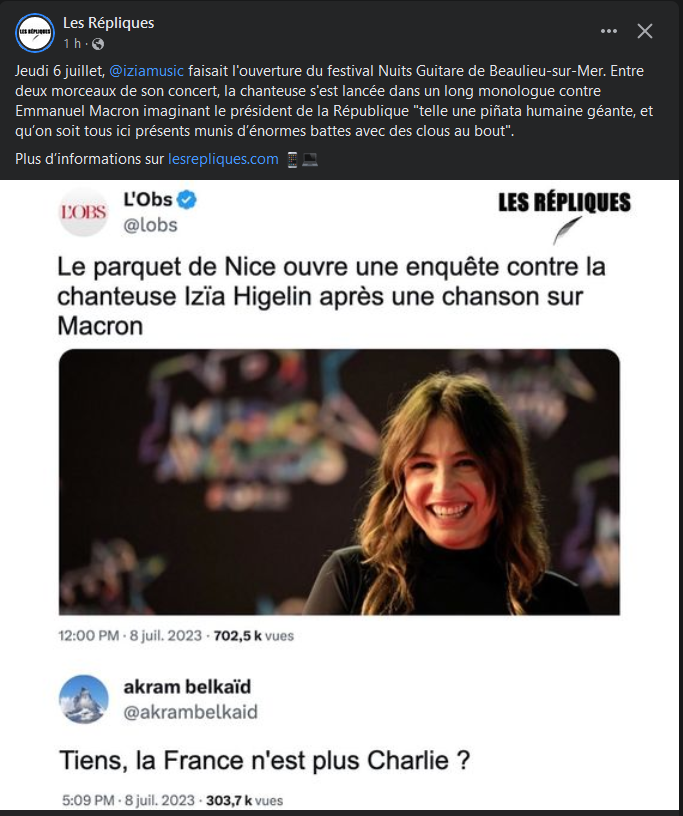Click the L'Obs red logo avatar
Screen dimensions: 683x816
coord(83,212)
